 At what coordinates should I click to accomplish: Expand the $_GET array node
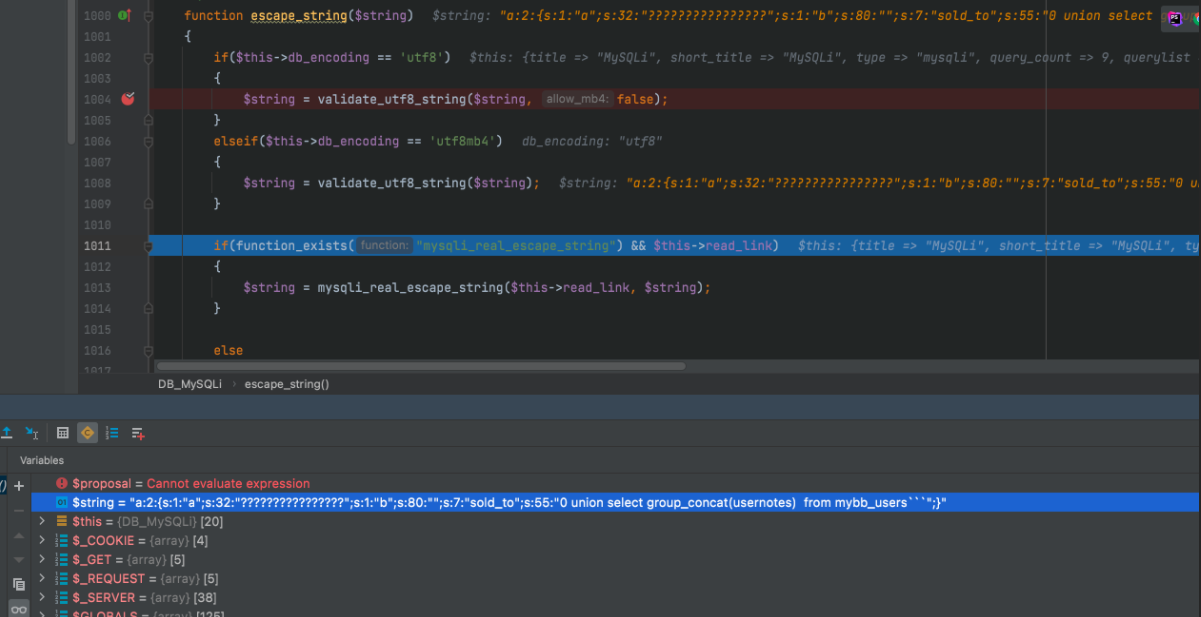(42, 559)
